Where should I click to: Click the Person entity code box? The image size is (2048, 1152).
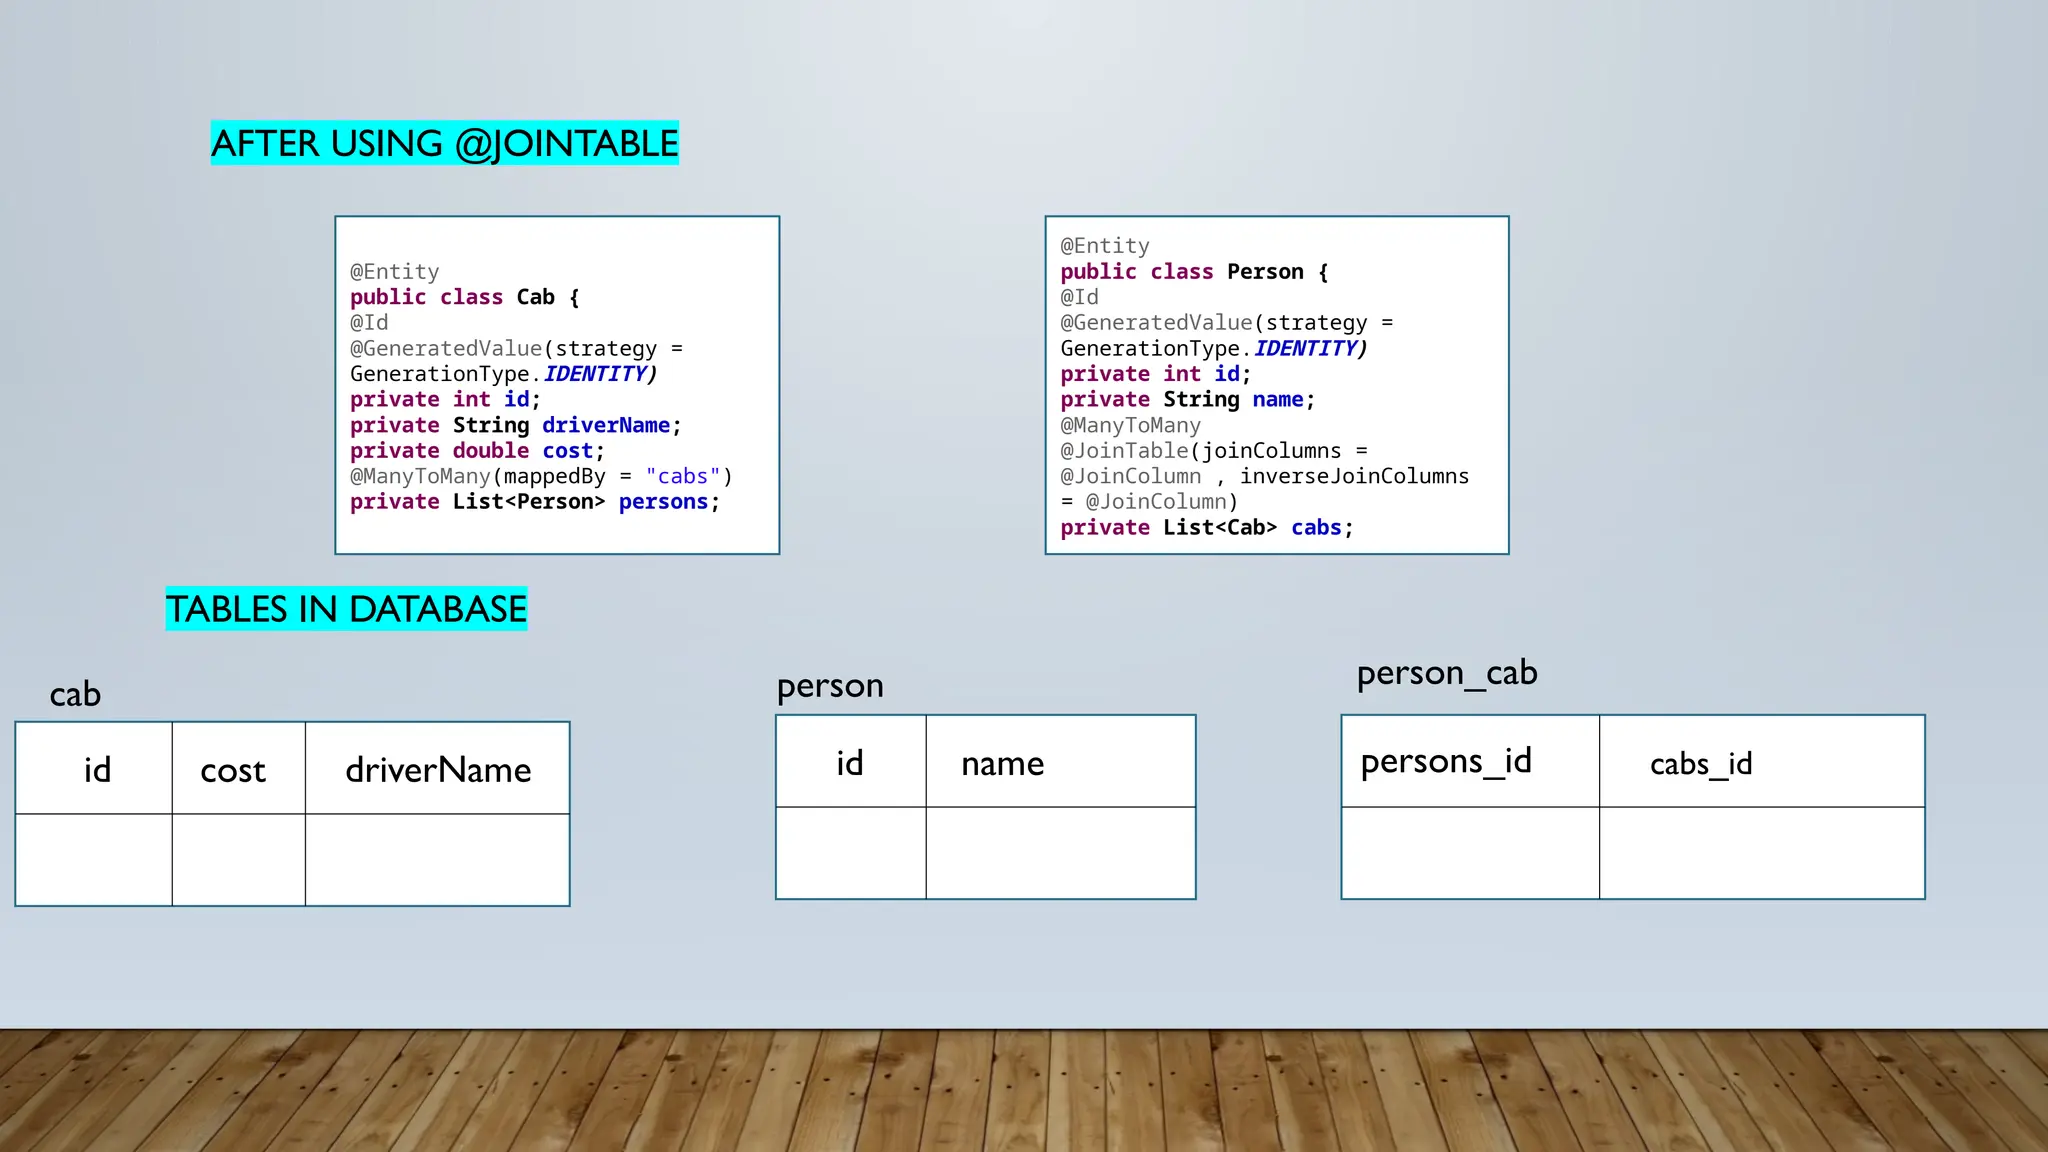[x=1276, y=385]
